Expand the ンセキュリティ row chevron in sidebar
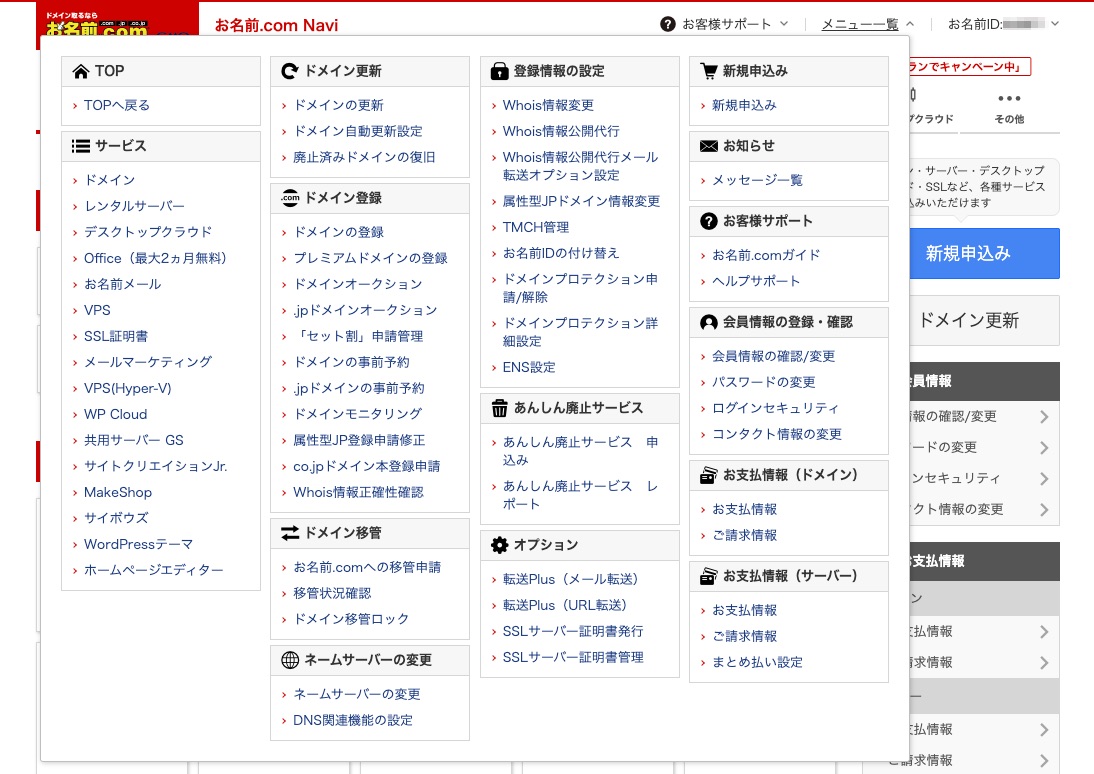 1044,478
